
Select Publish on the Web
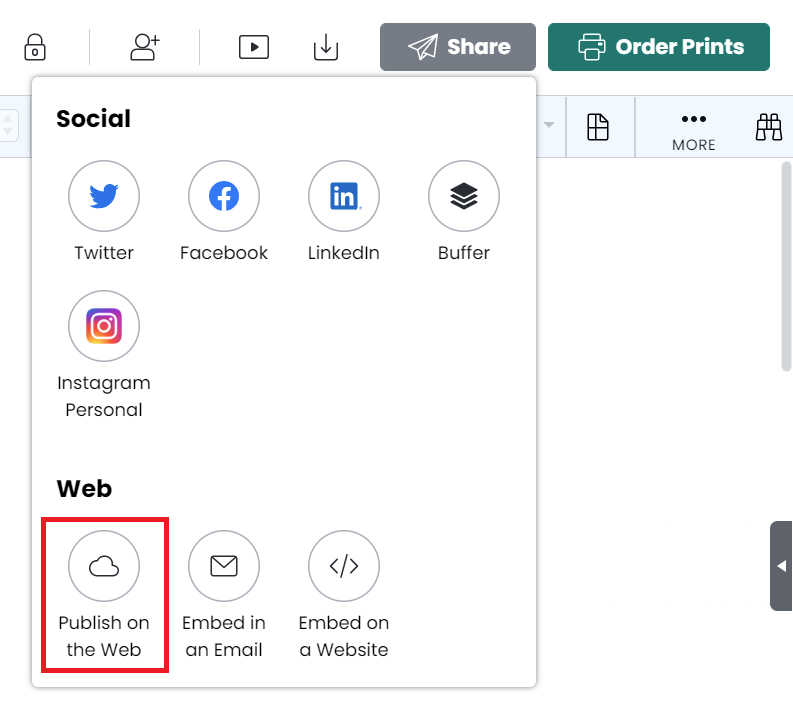[x=104, y=567]
